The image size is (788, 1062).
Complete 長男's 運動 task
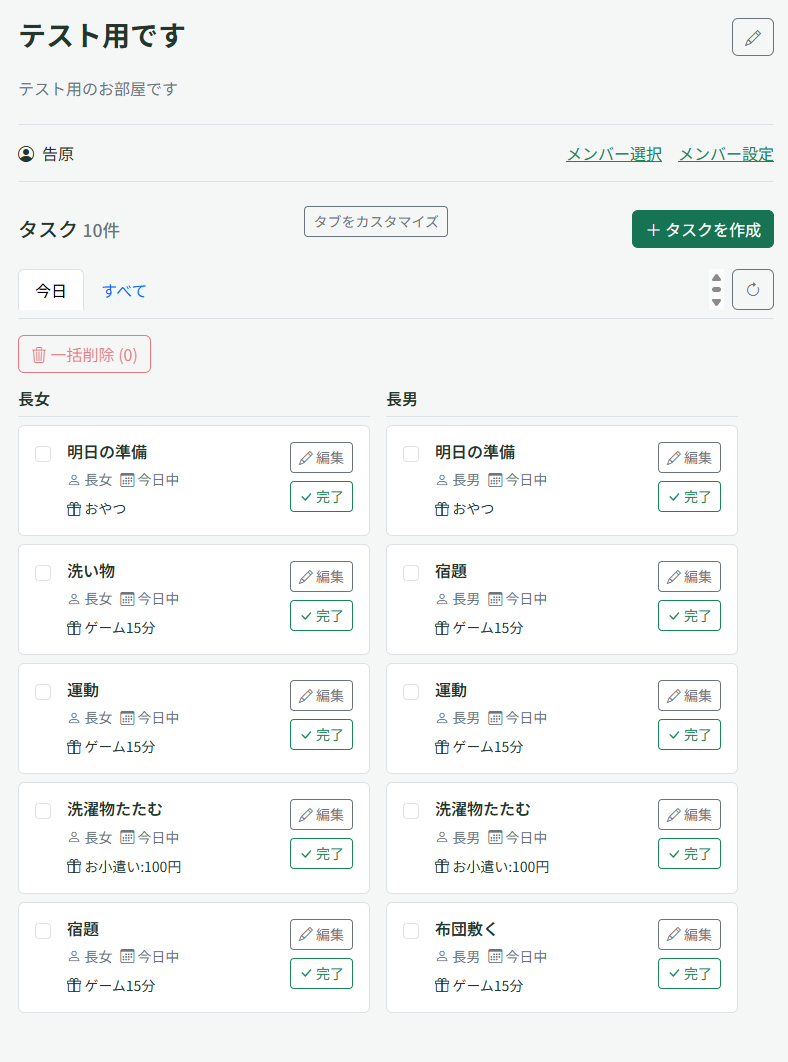click(x=689, y=735)
